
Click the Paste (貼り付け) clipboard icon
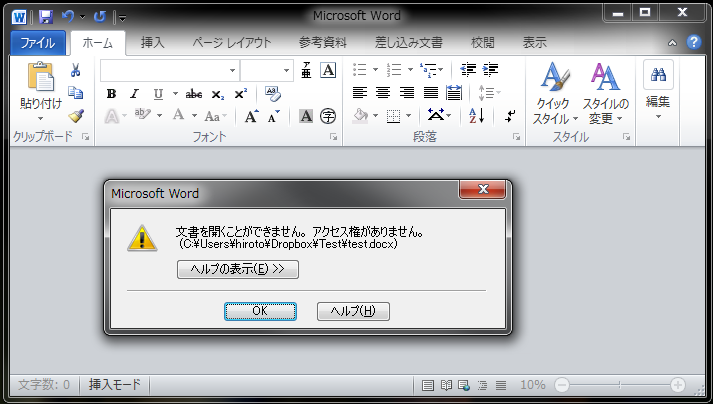coord(40,76)
